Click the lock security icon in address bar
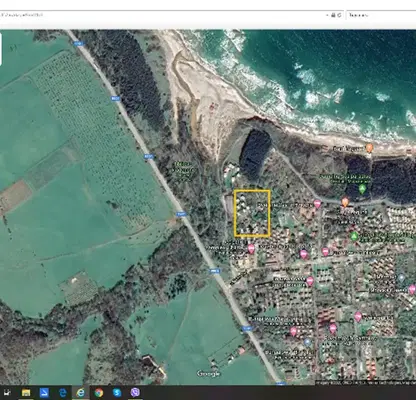416x400 pixels. (333, 15)
